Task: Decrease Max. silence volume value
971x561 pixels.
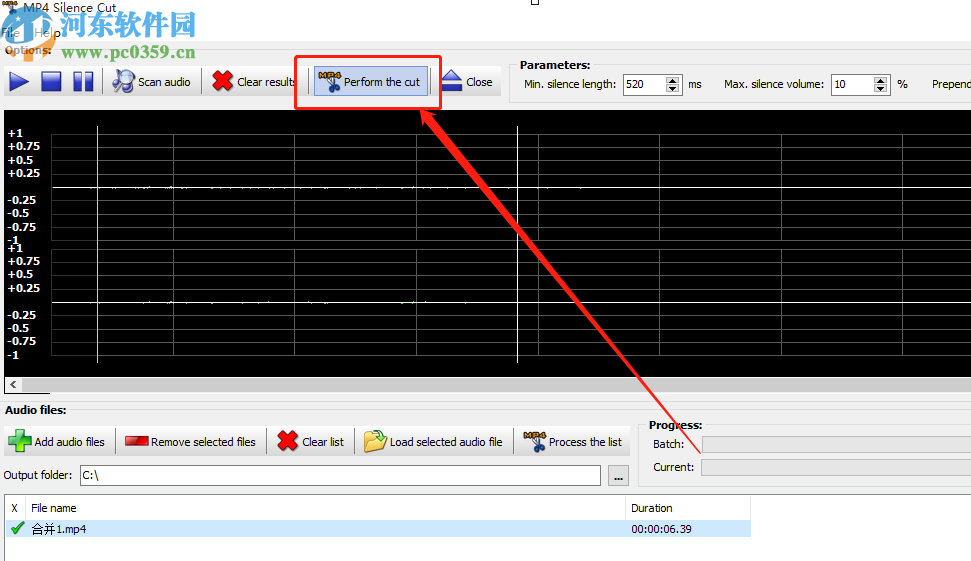Action: tap(881, 89)
